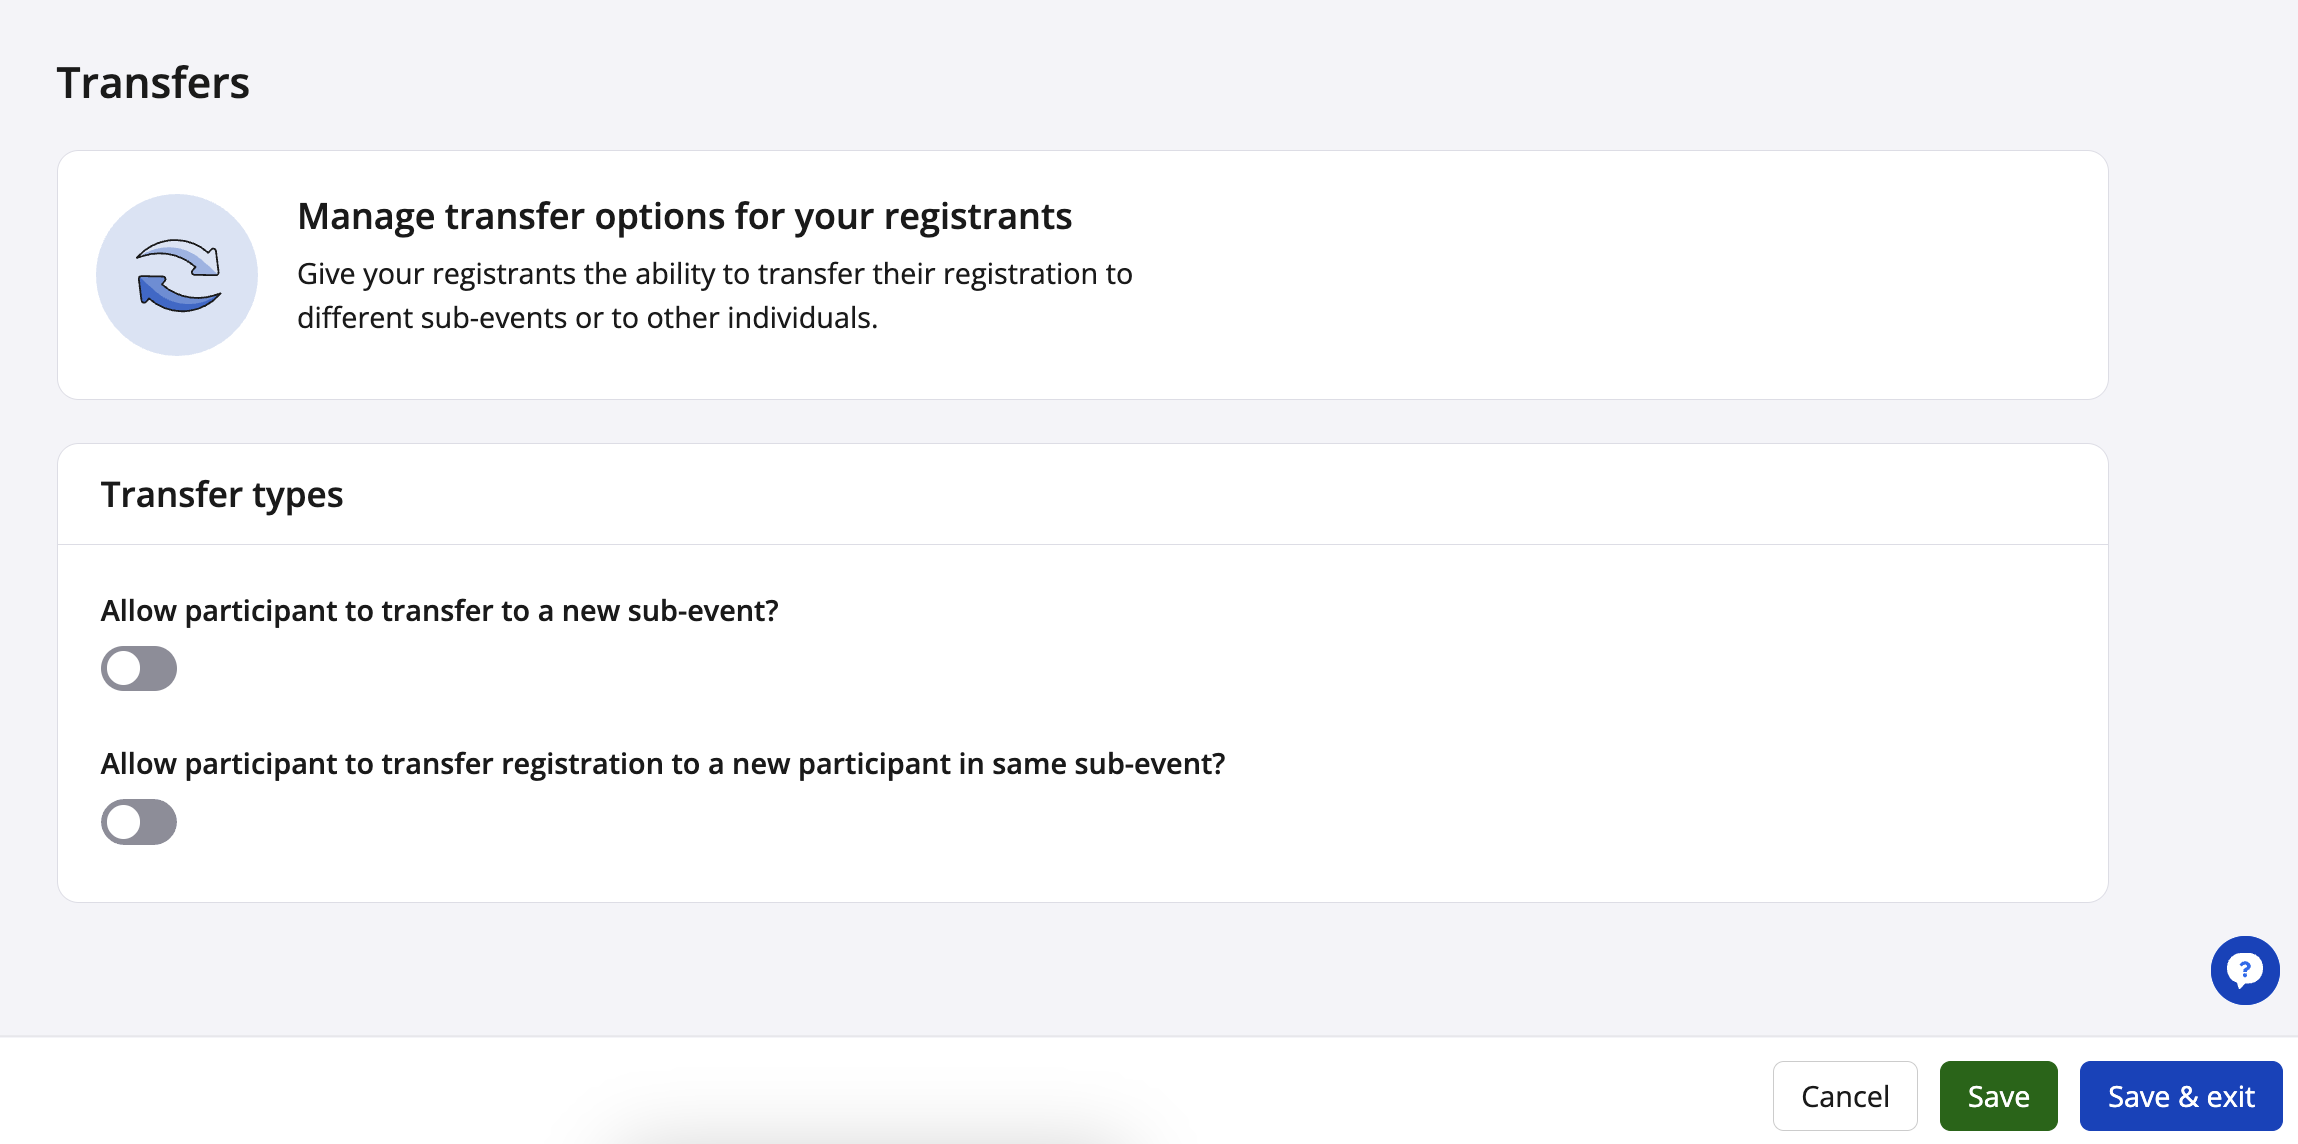The width and height of the screenshot is (2298, 1144).
Task: Click the circular transfer arrows icon
Action: 177,275
